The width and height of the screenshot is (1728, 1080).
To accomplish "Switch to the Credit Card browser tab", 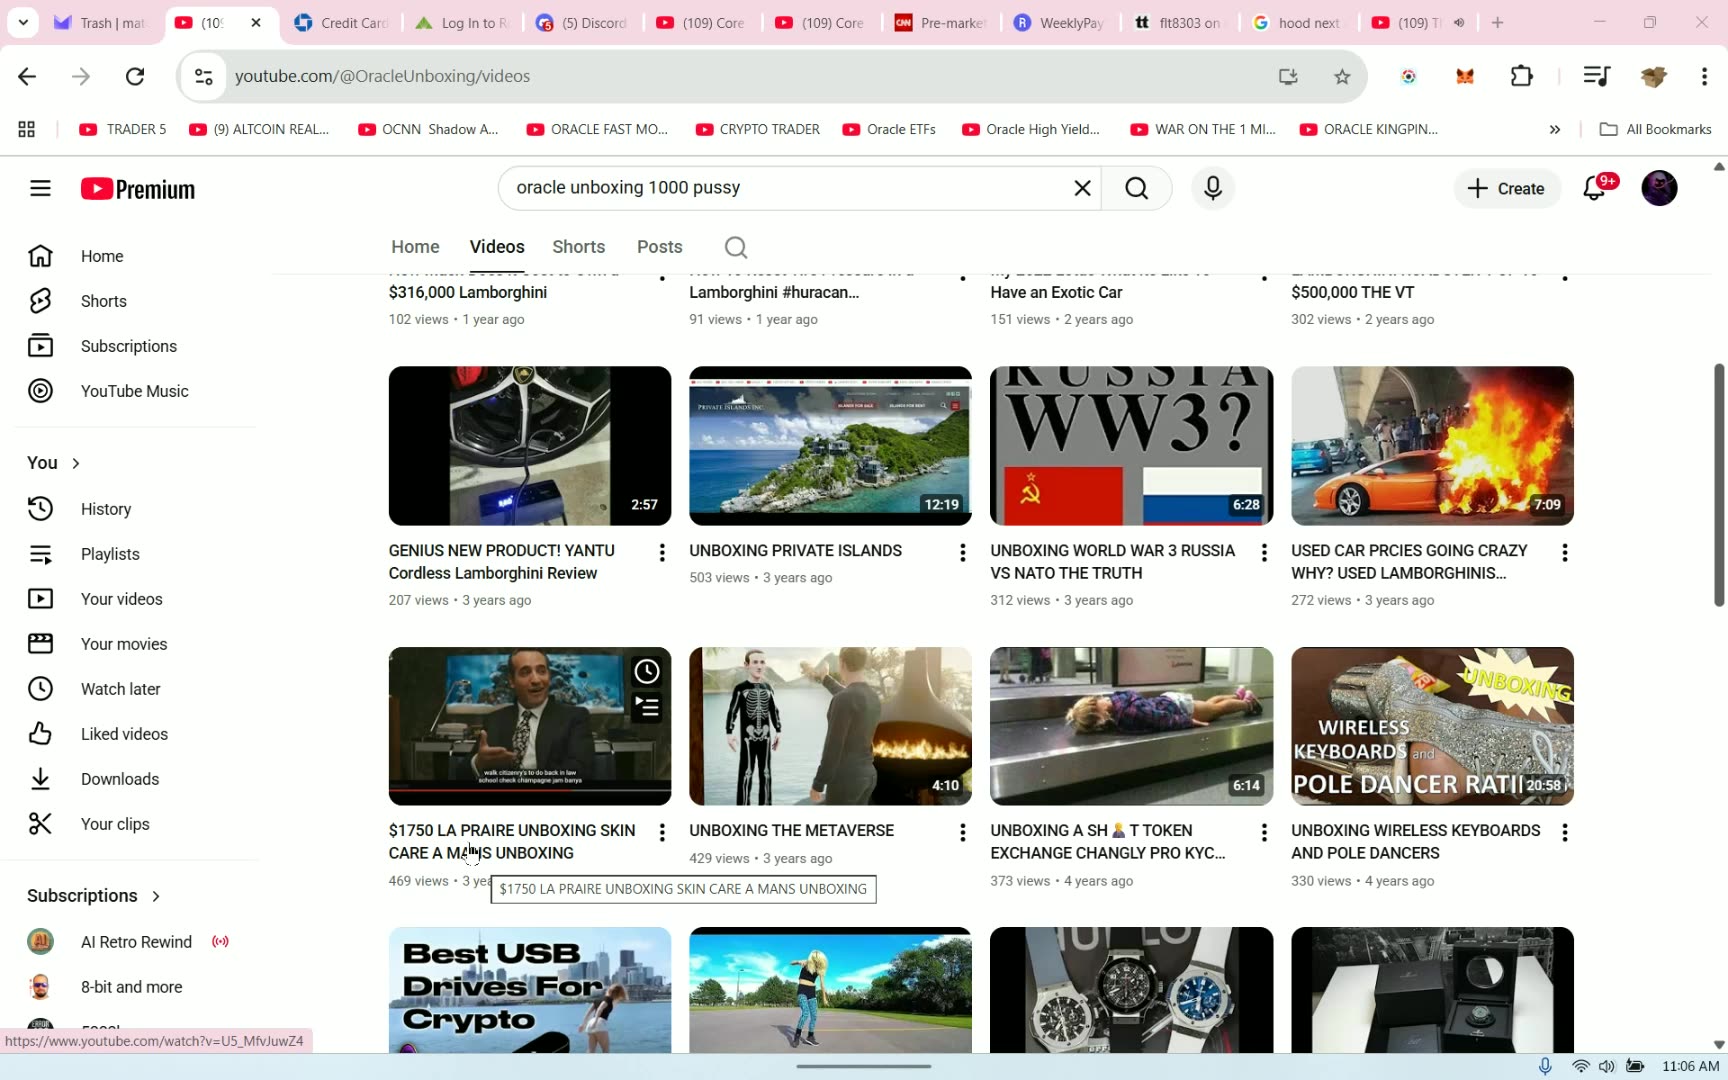I will 342,23.
